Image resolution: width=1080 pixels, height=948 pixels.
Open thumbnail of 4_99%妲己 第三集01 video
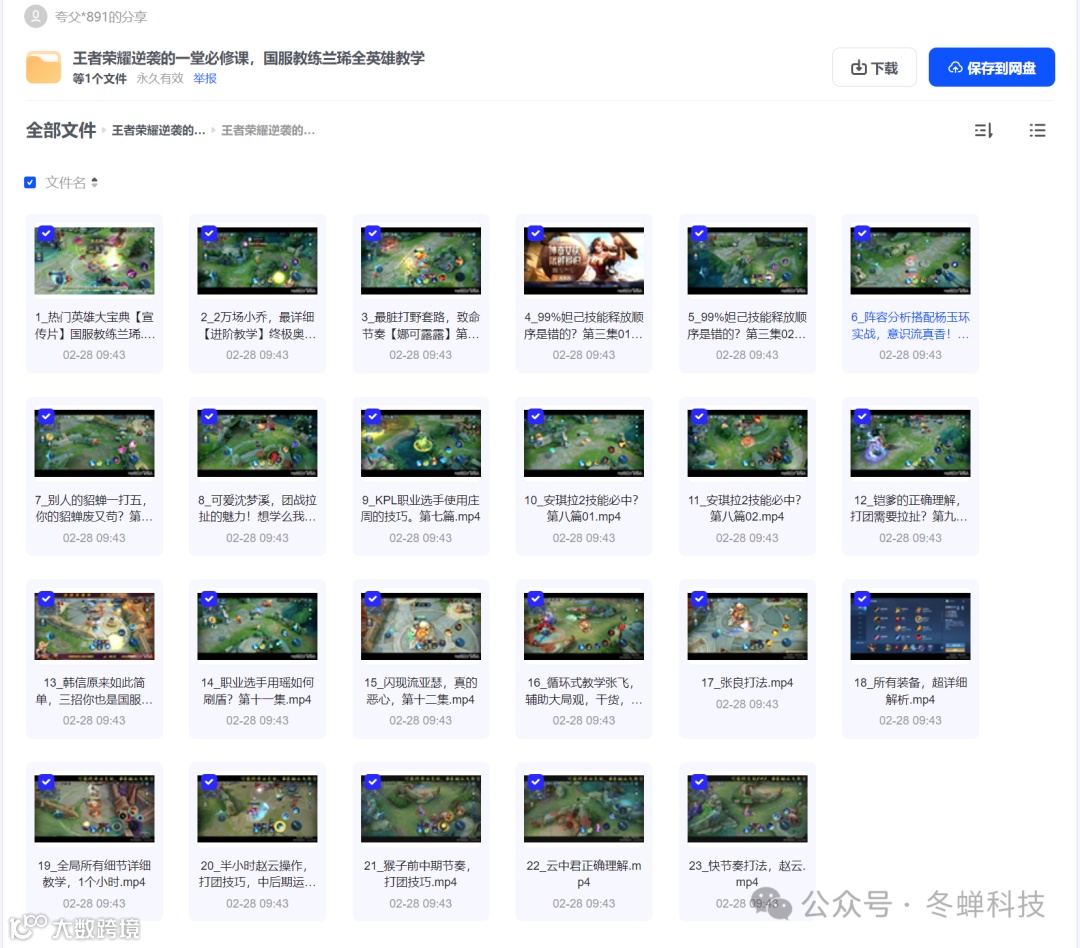point(584,261)
